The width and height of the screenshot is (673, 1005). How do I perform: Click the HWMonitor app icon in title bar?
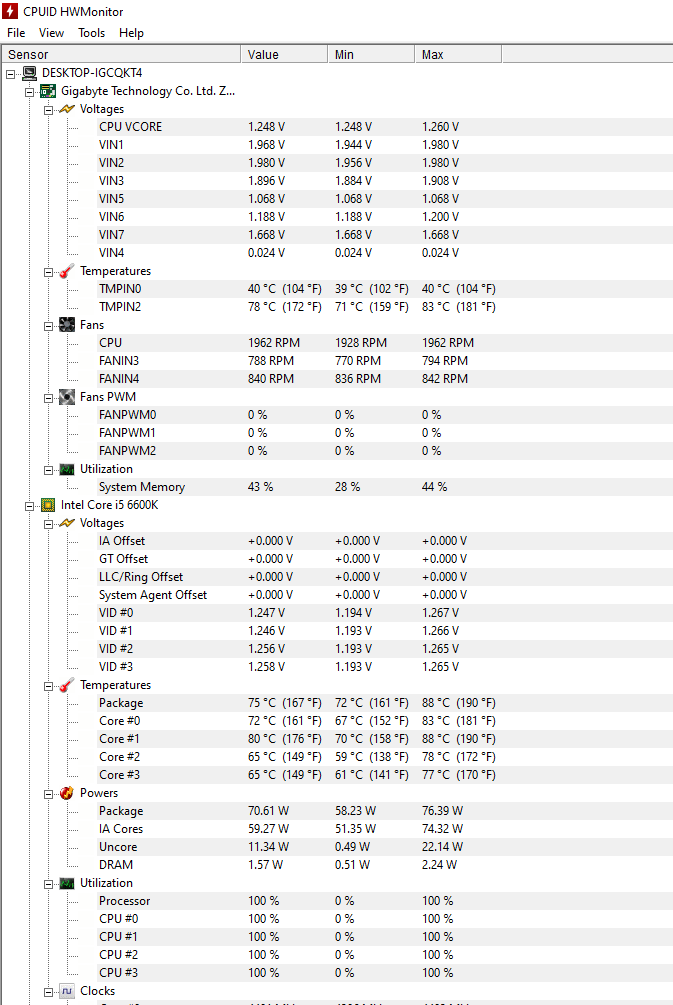click(x=12, y=11)
